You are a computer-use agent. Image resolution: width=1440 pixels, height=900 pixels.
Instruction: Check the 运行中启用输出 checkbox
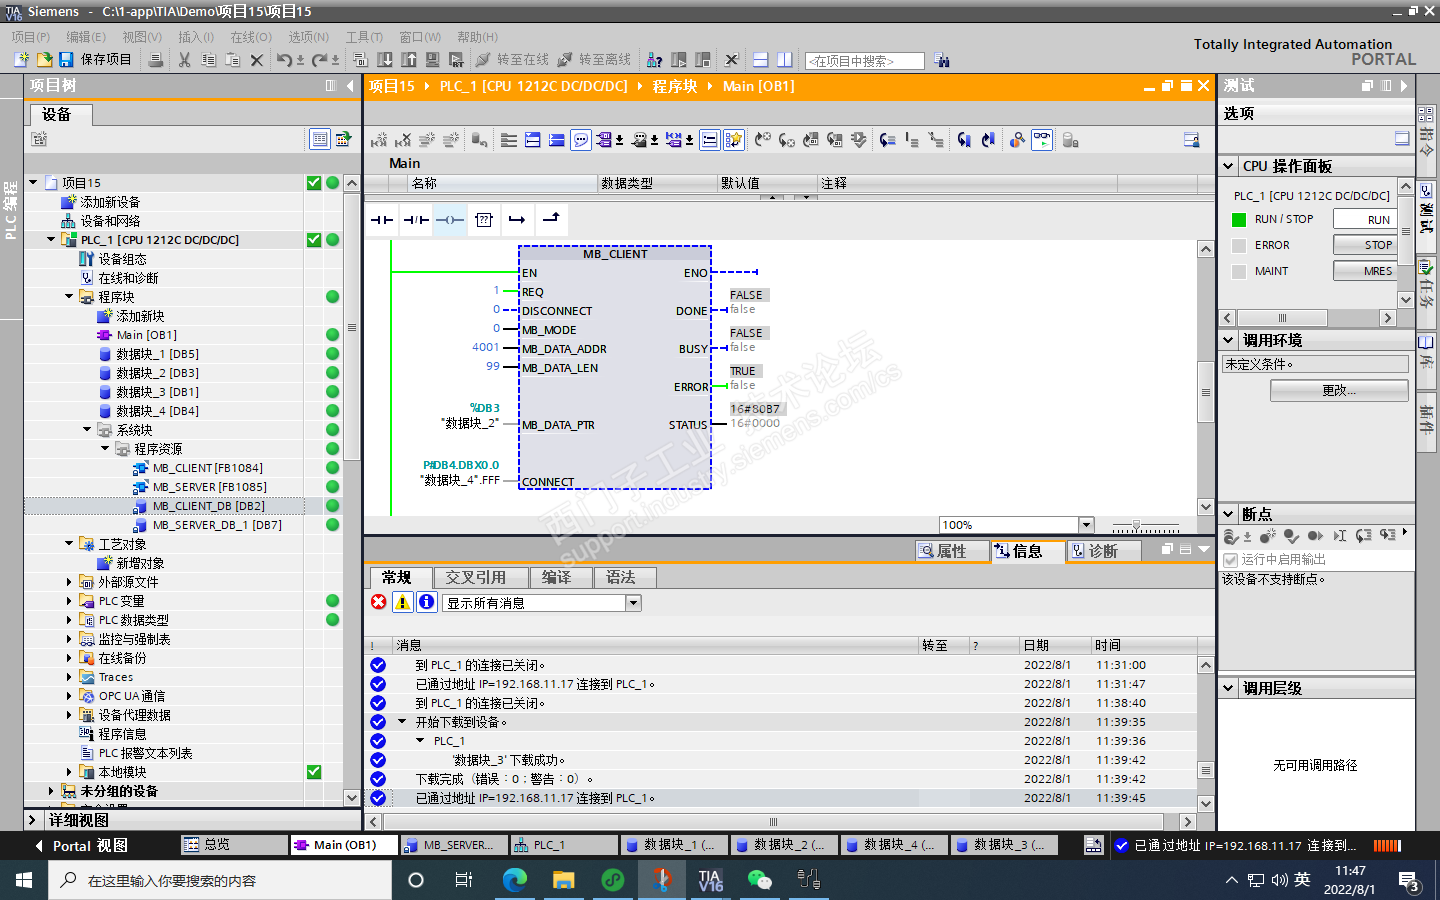click(x=1231, y=560)
